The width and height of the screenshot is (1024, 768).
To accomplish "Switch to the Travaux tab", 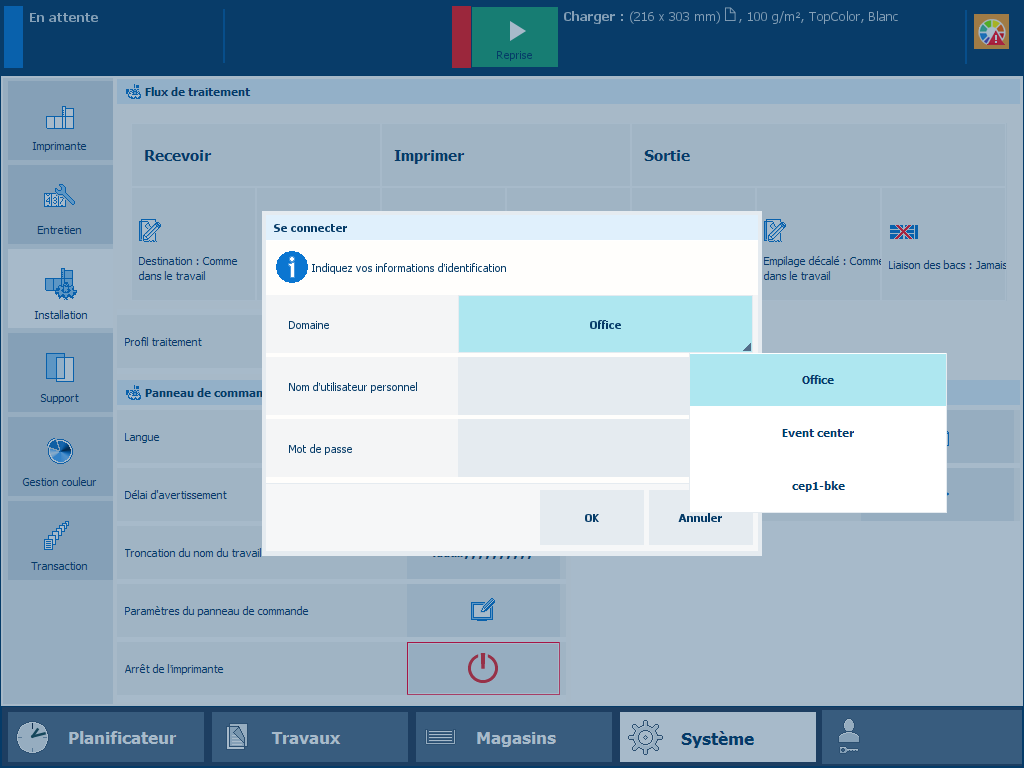I will point(310,738).
